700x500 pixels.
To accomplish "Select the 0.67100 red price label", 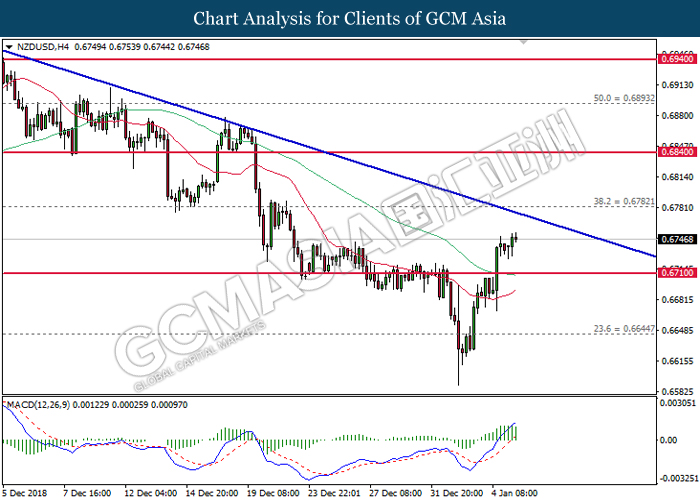I will [677, 273].
